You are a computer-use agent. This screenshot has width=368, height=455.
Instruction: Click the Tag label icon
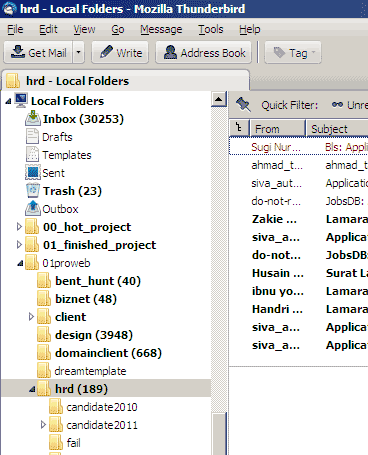coord(279,52)
